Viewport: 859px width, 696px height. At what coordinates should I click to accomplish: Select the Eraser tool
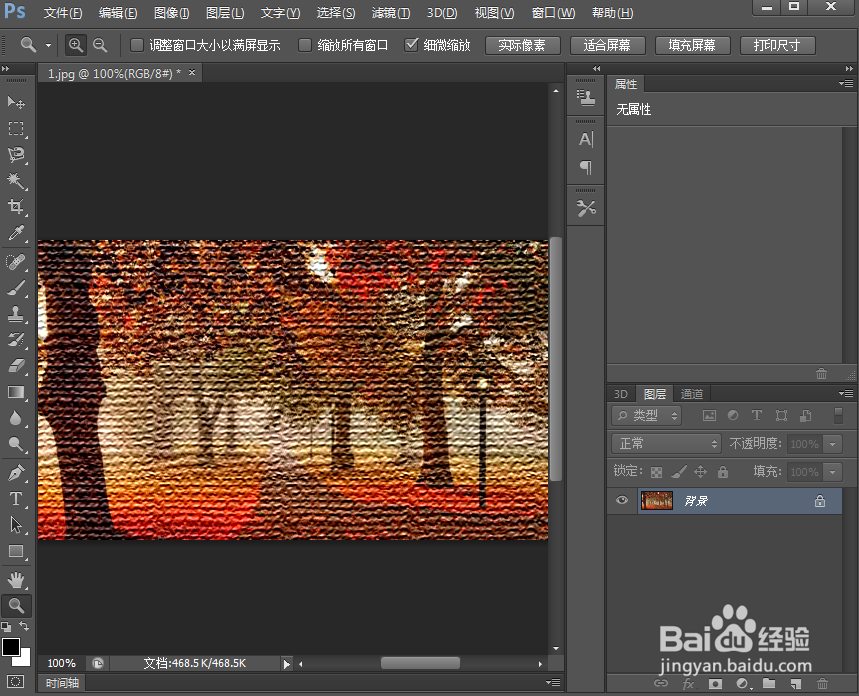[x=16, y=366]
